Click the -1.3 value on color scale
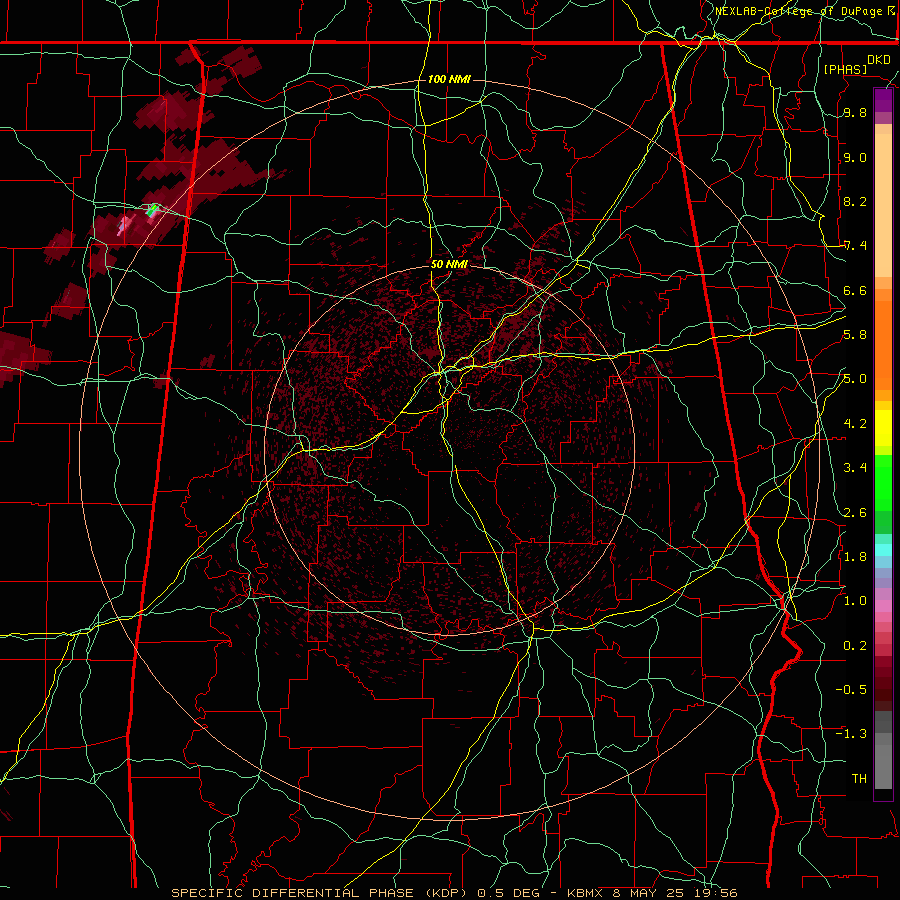Screen dimensions: 900x900 point(851,734)
